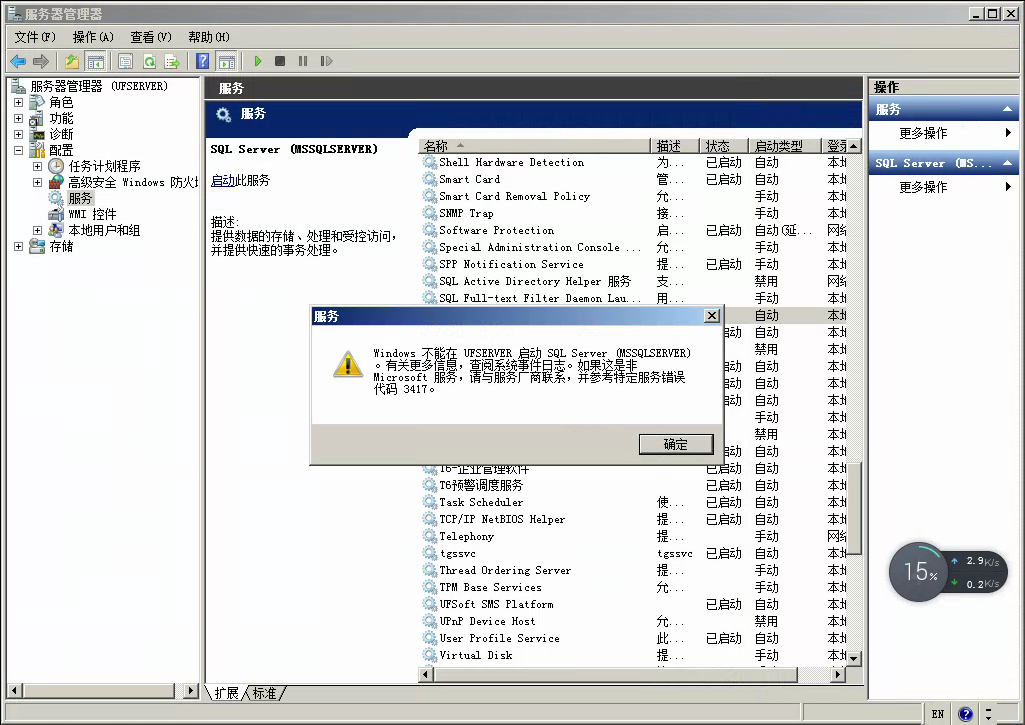The image size is (1025, 725).
Task: Click the help icon in the taskbar tray
Action: click(966, 714)
